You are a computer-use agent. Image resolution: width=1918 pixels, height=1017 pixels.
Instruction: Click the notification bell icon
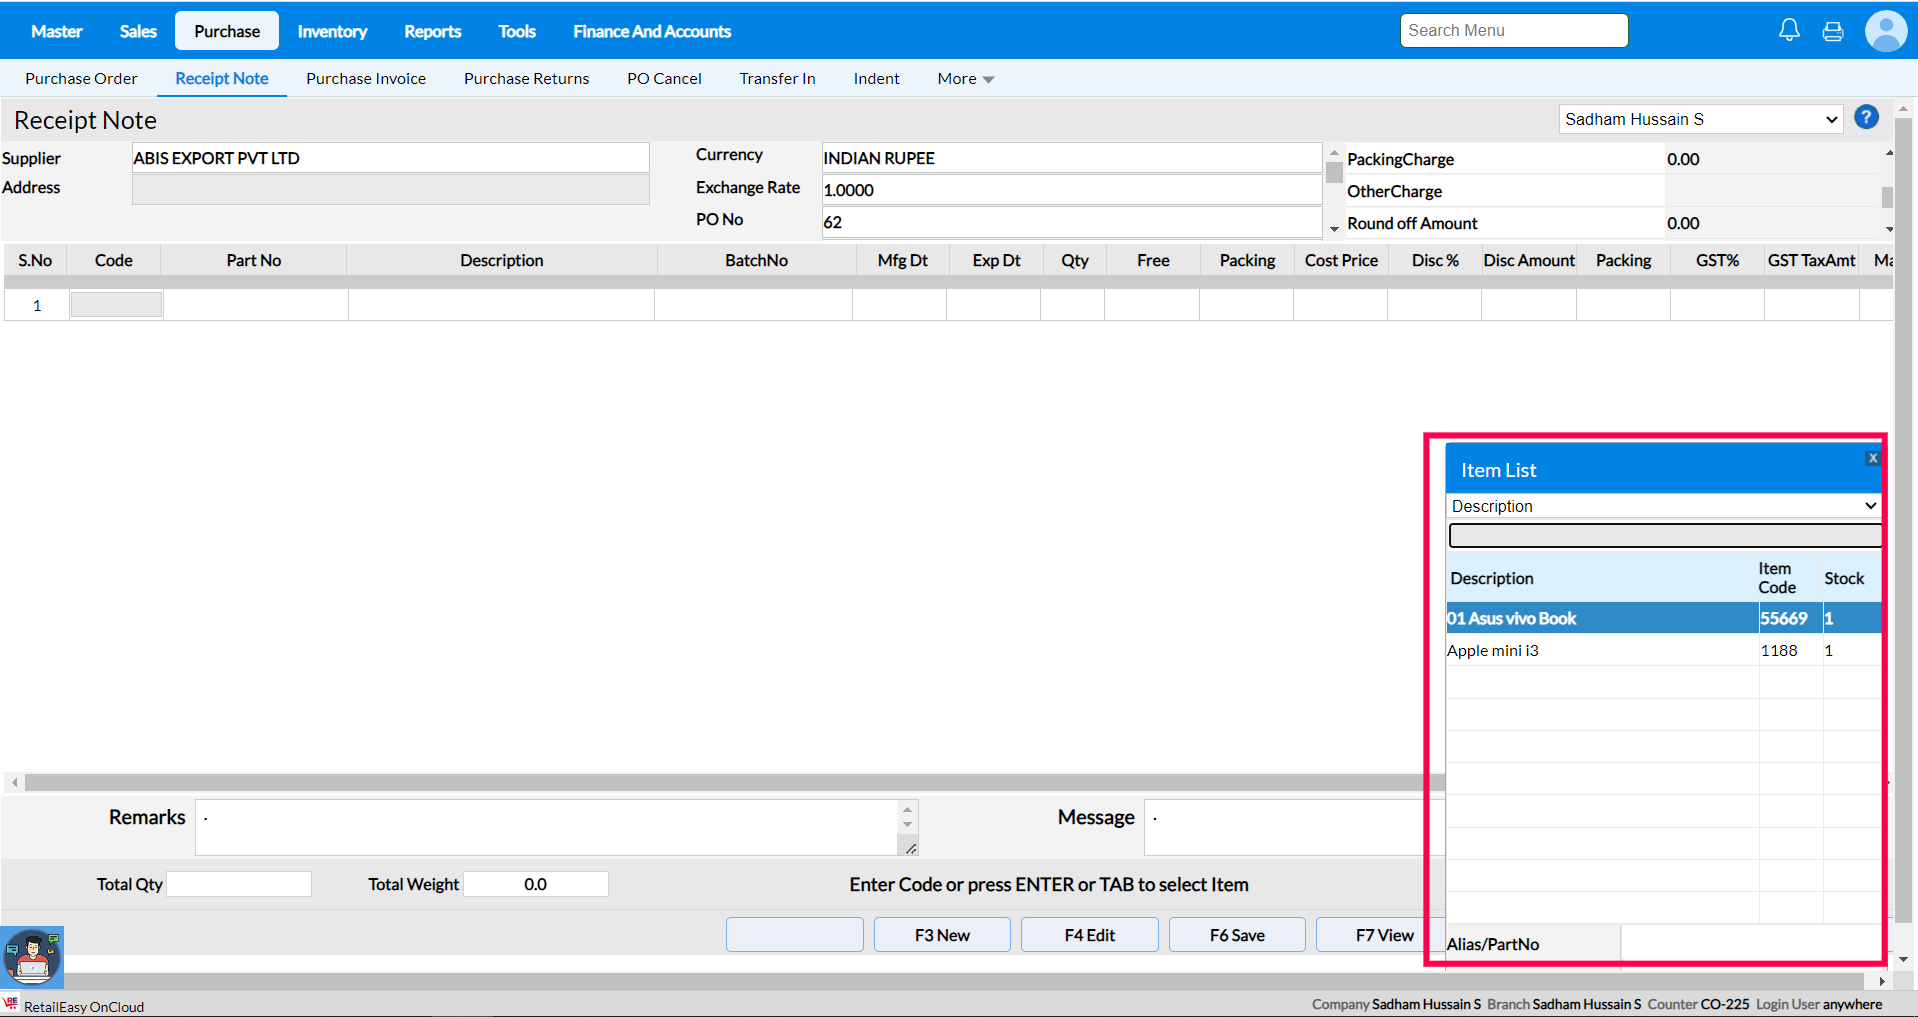click(1789, 31)
